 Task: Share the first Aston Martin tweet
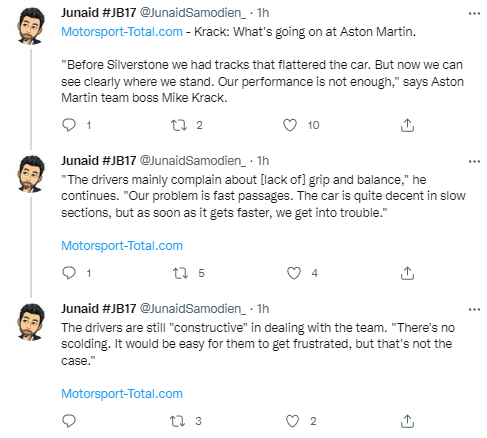click(407, 125)
